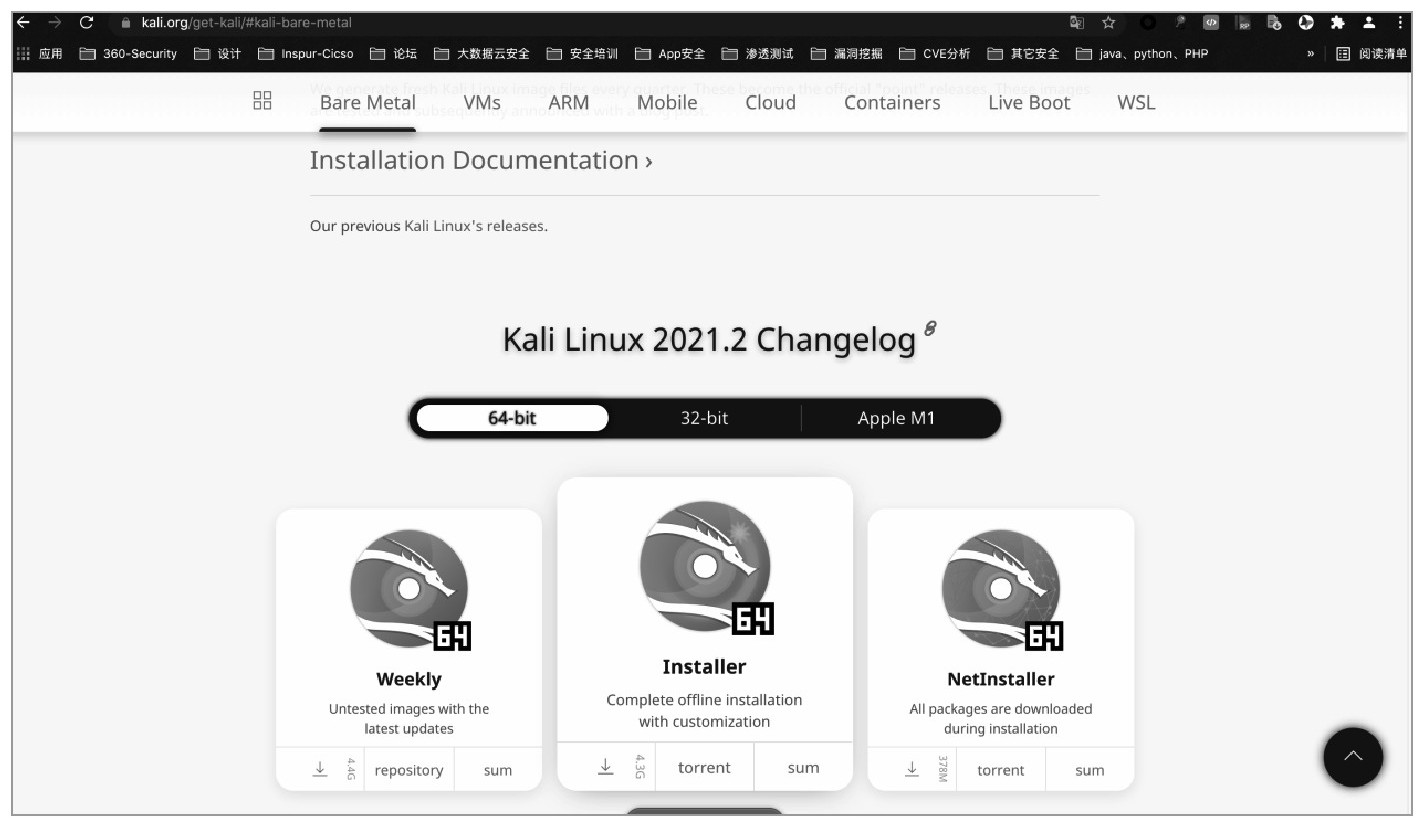View the Weekly image sum
Viewport: 1417px width, 821px height.
tap(498, 770)
